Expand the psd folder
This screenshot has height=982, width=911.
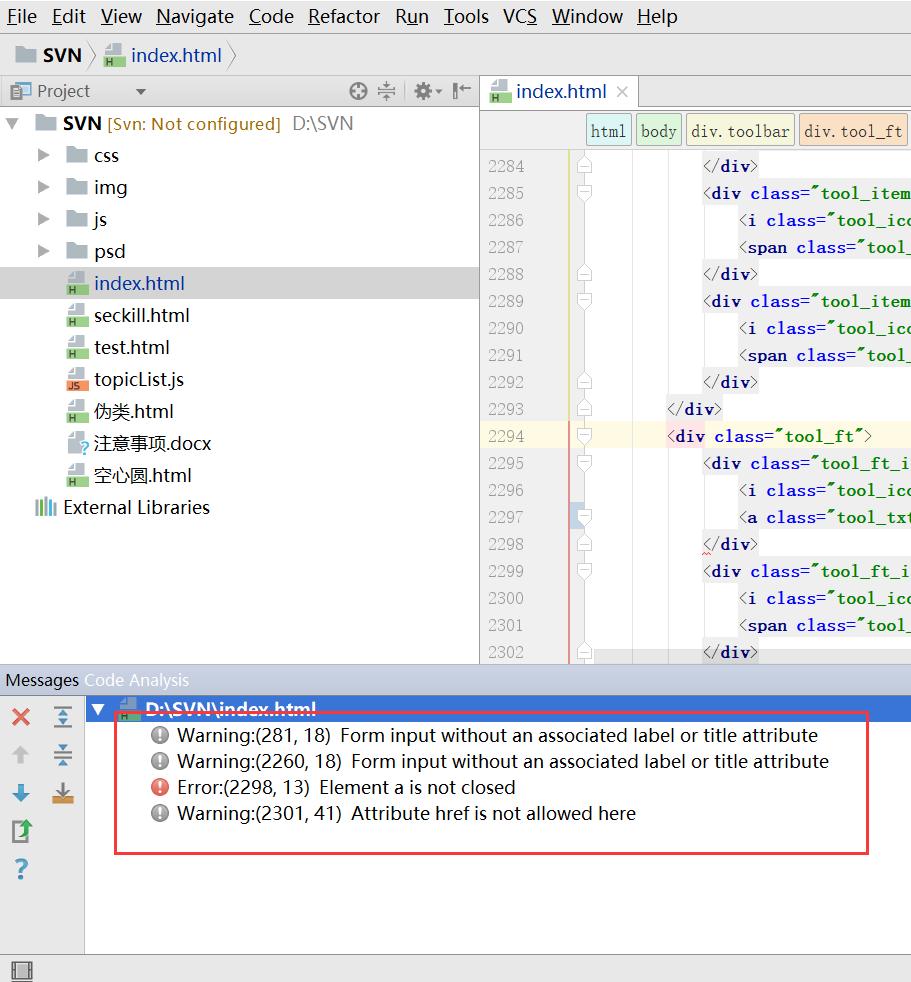click(43, 251)
